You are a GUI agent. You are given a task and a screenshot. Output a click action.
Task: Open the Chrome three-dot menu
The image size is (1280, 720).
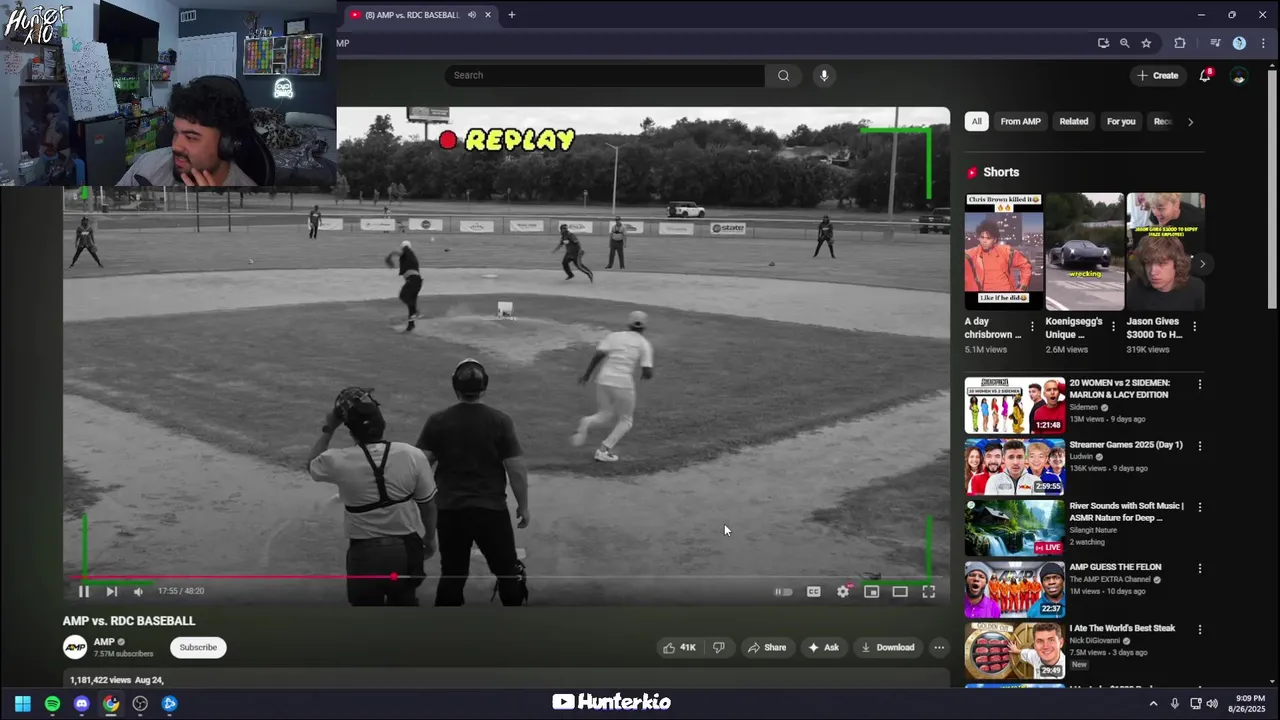click(x=1264, y=43)
